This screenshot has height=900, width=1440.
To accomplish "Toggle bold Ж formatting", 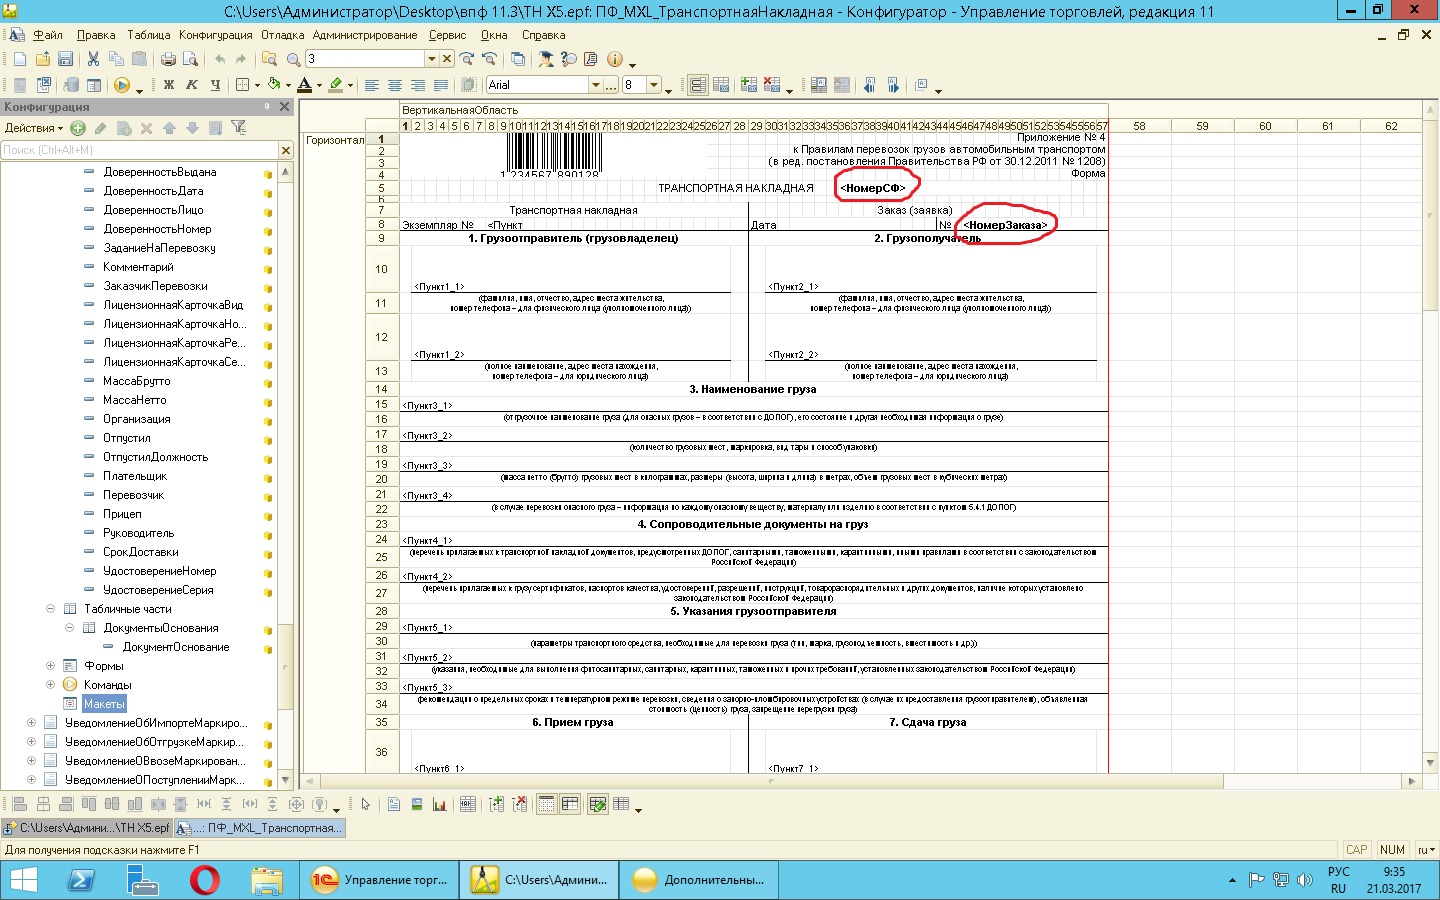I will pos(169,85).
